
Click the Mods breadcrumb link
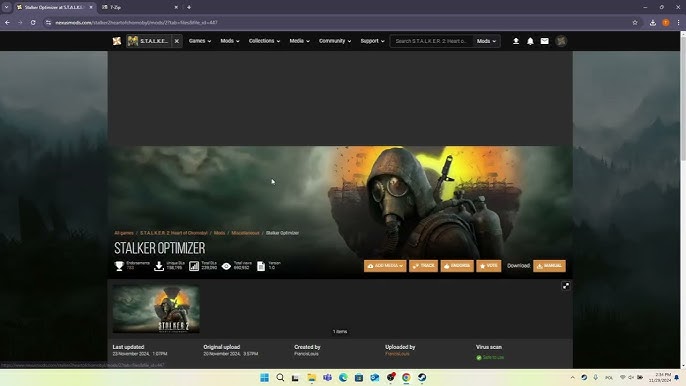(x=219, y=233)
